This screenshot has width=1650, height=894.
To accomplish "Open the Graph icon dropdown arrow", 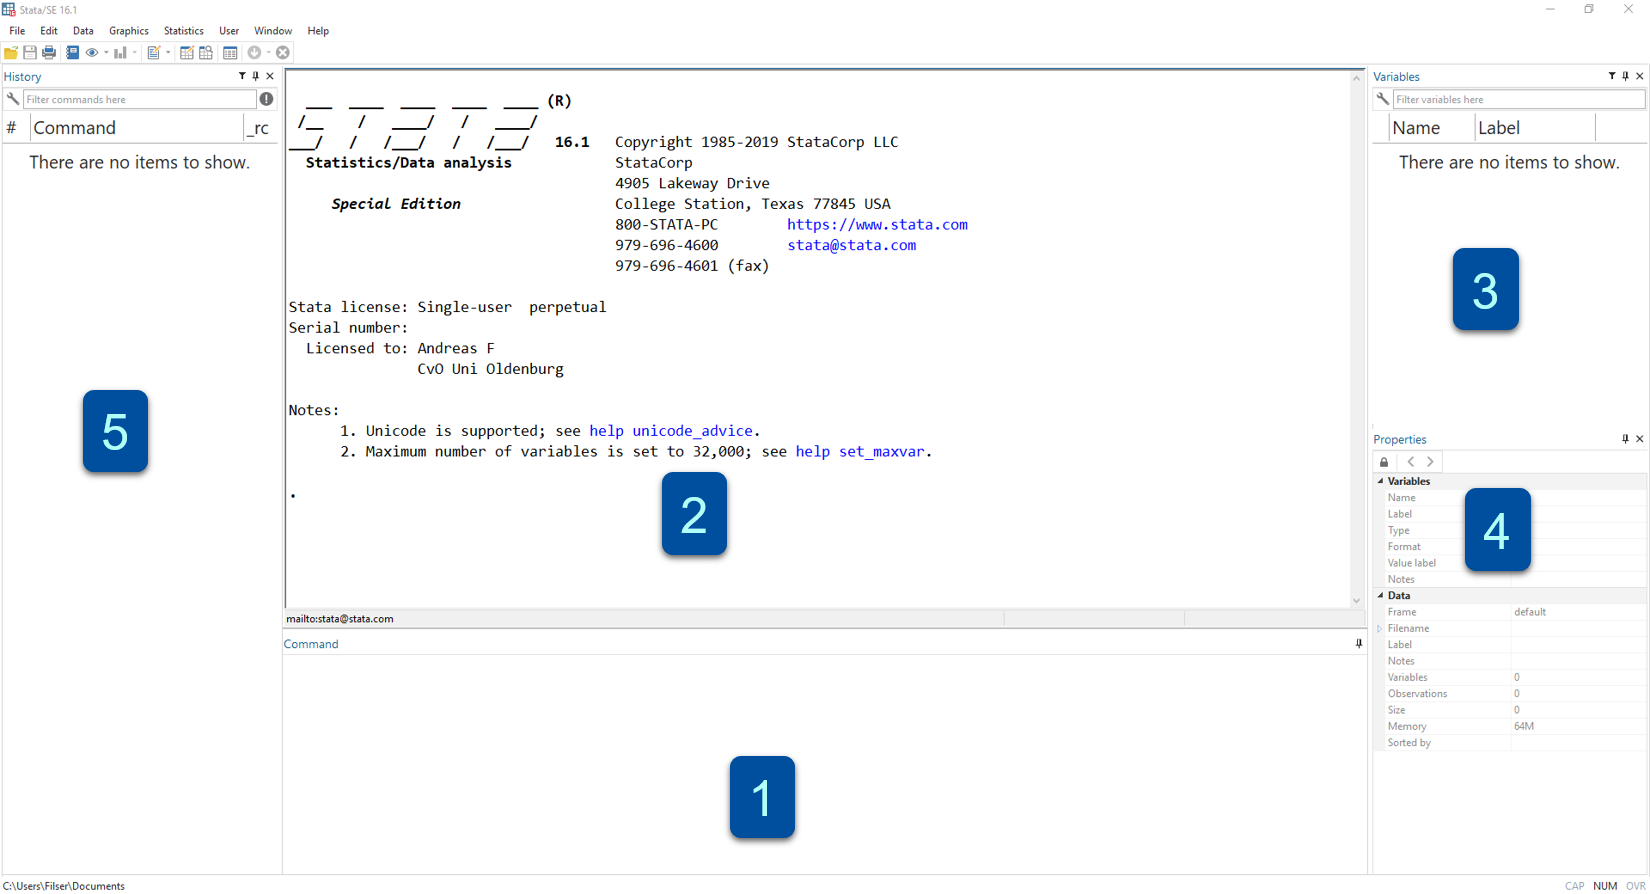I will [134, 52].
